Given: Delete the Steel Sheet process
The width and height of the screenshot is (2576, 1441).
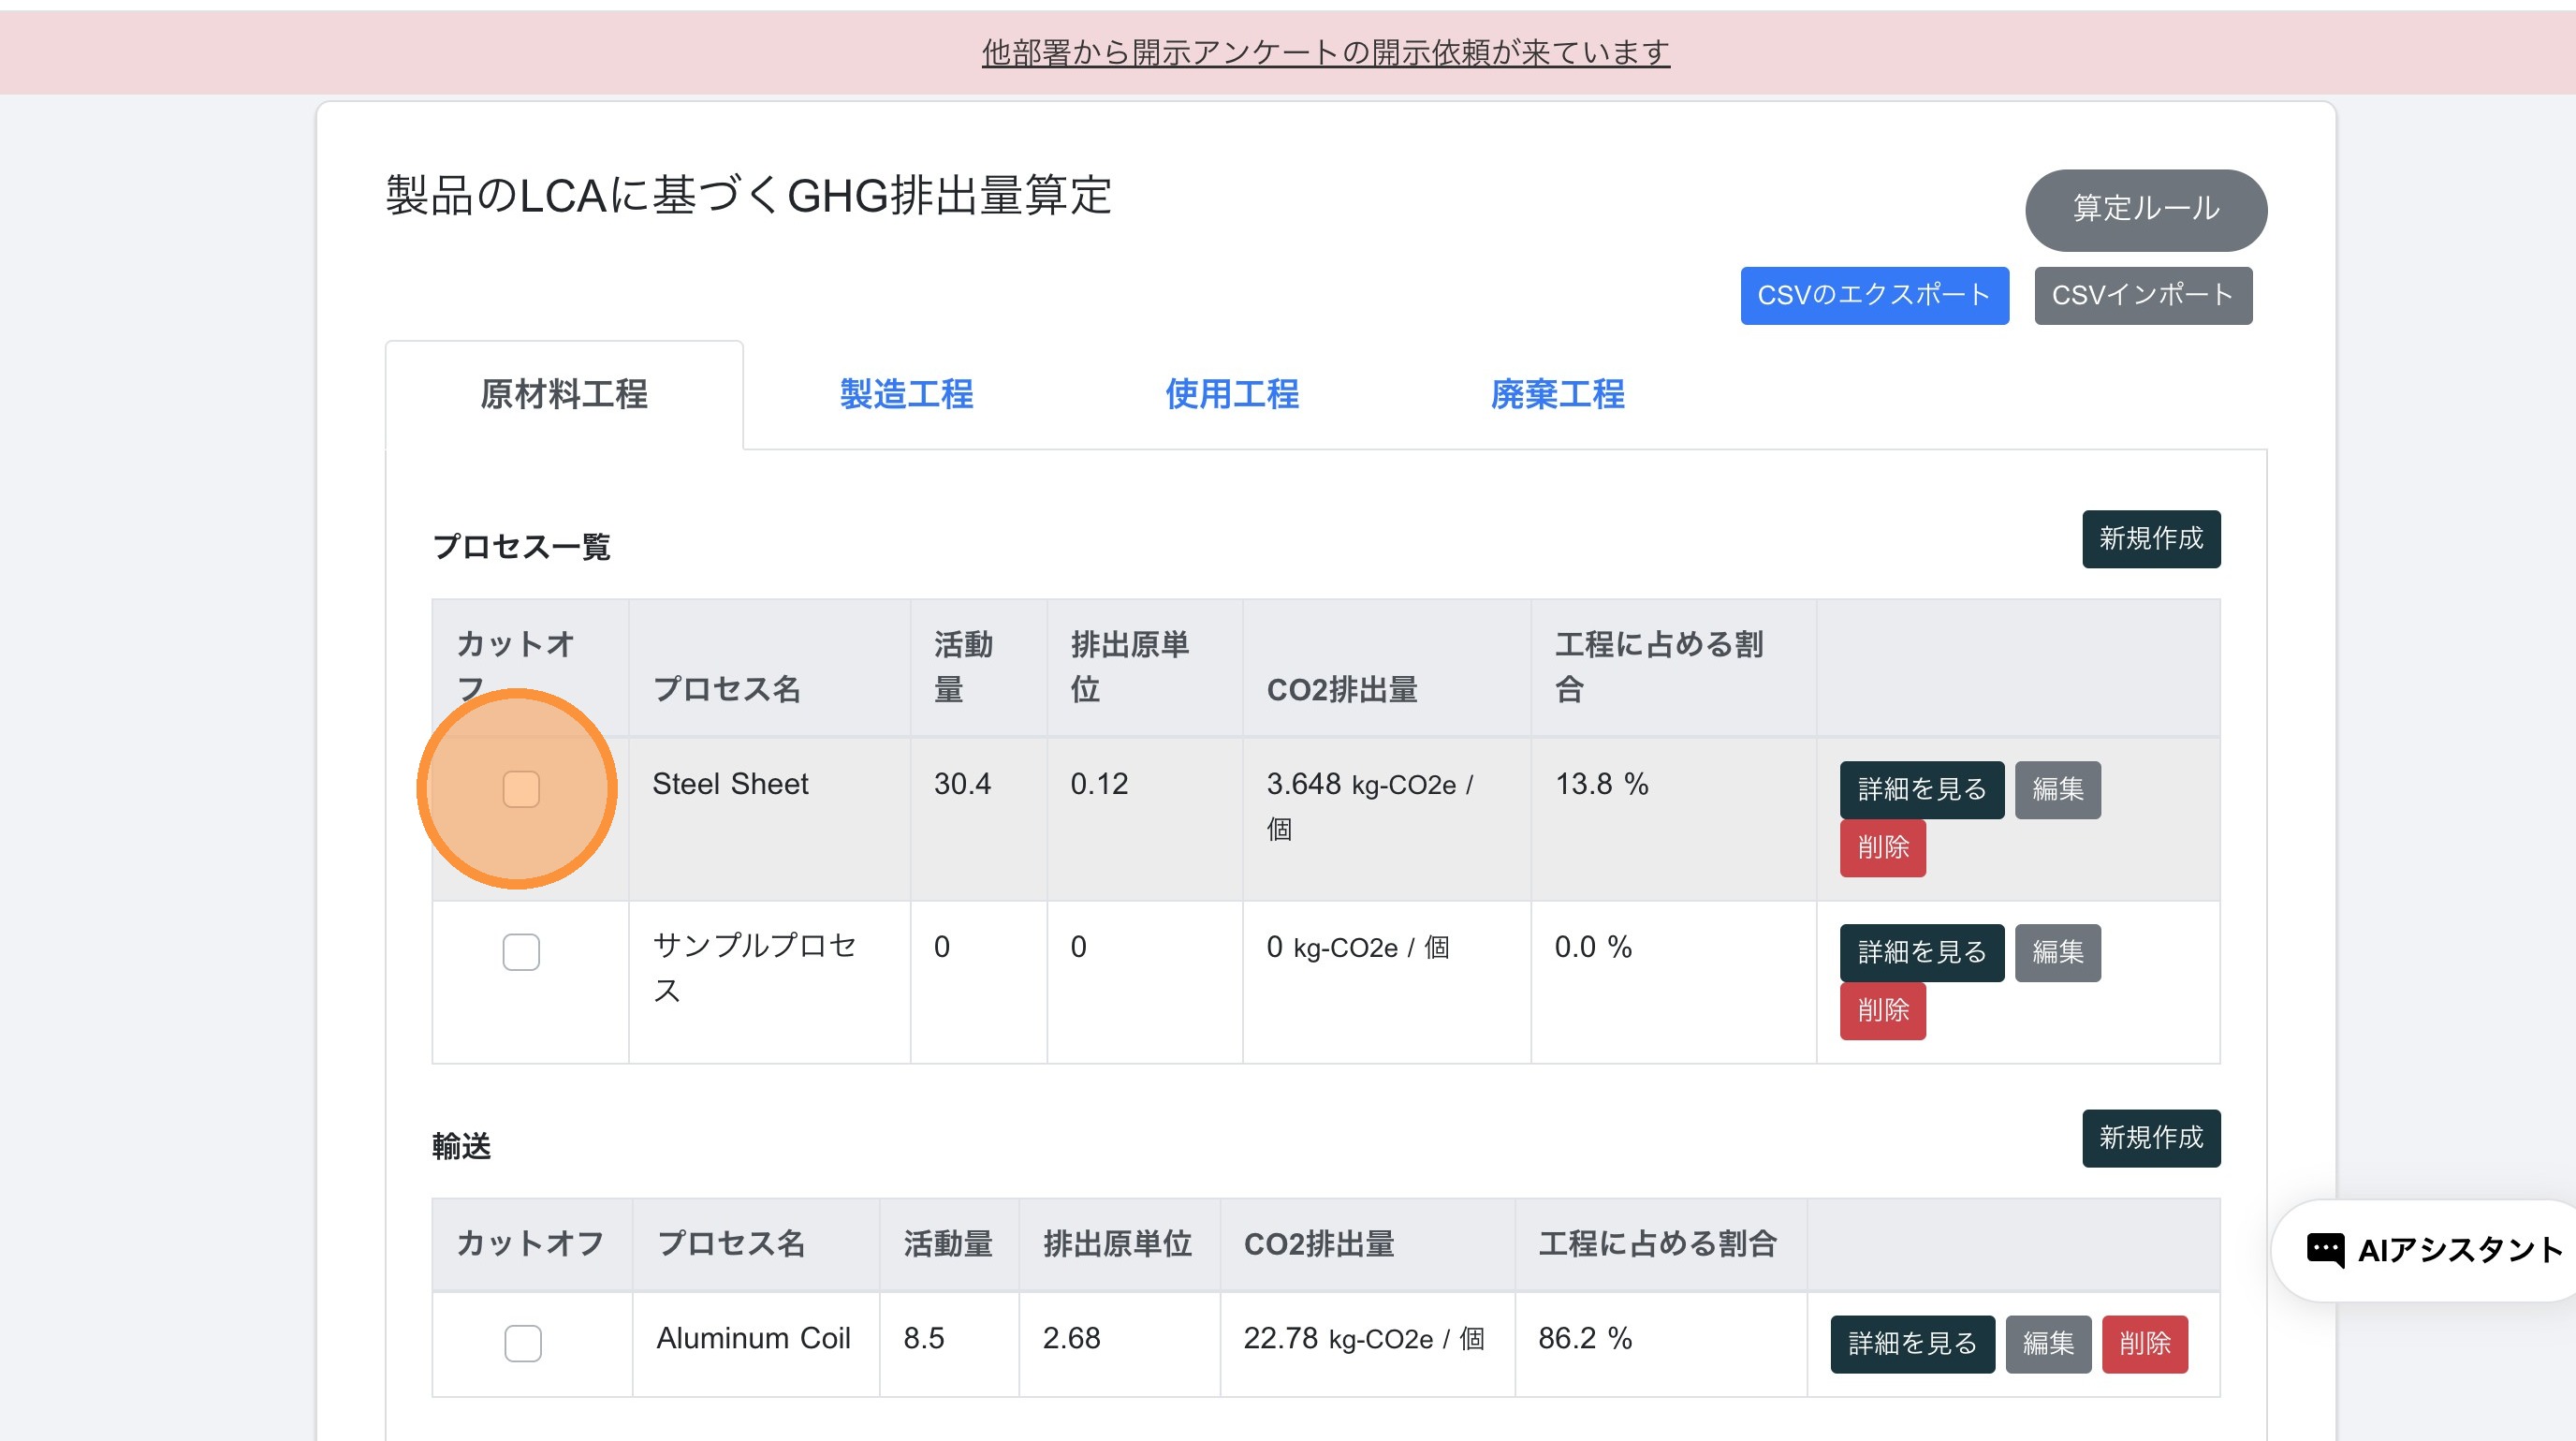Looking at the screenshot, I should [x=1882, y=848].
